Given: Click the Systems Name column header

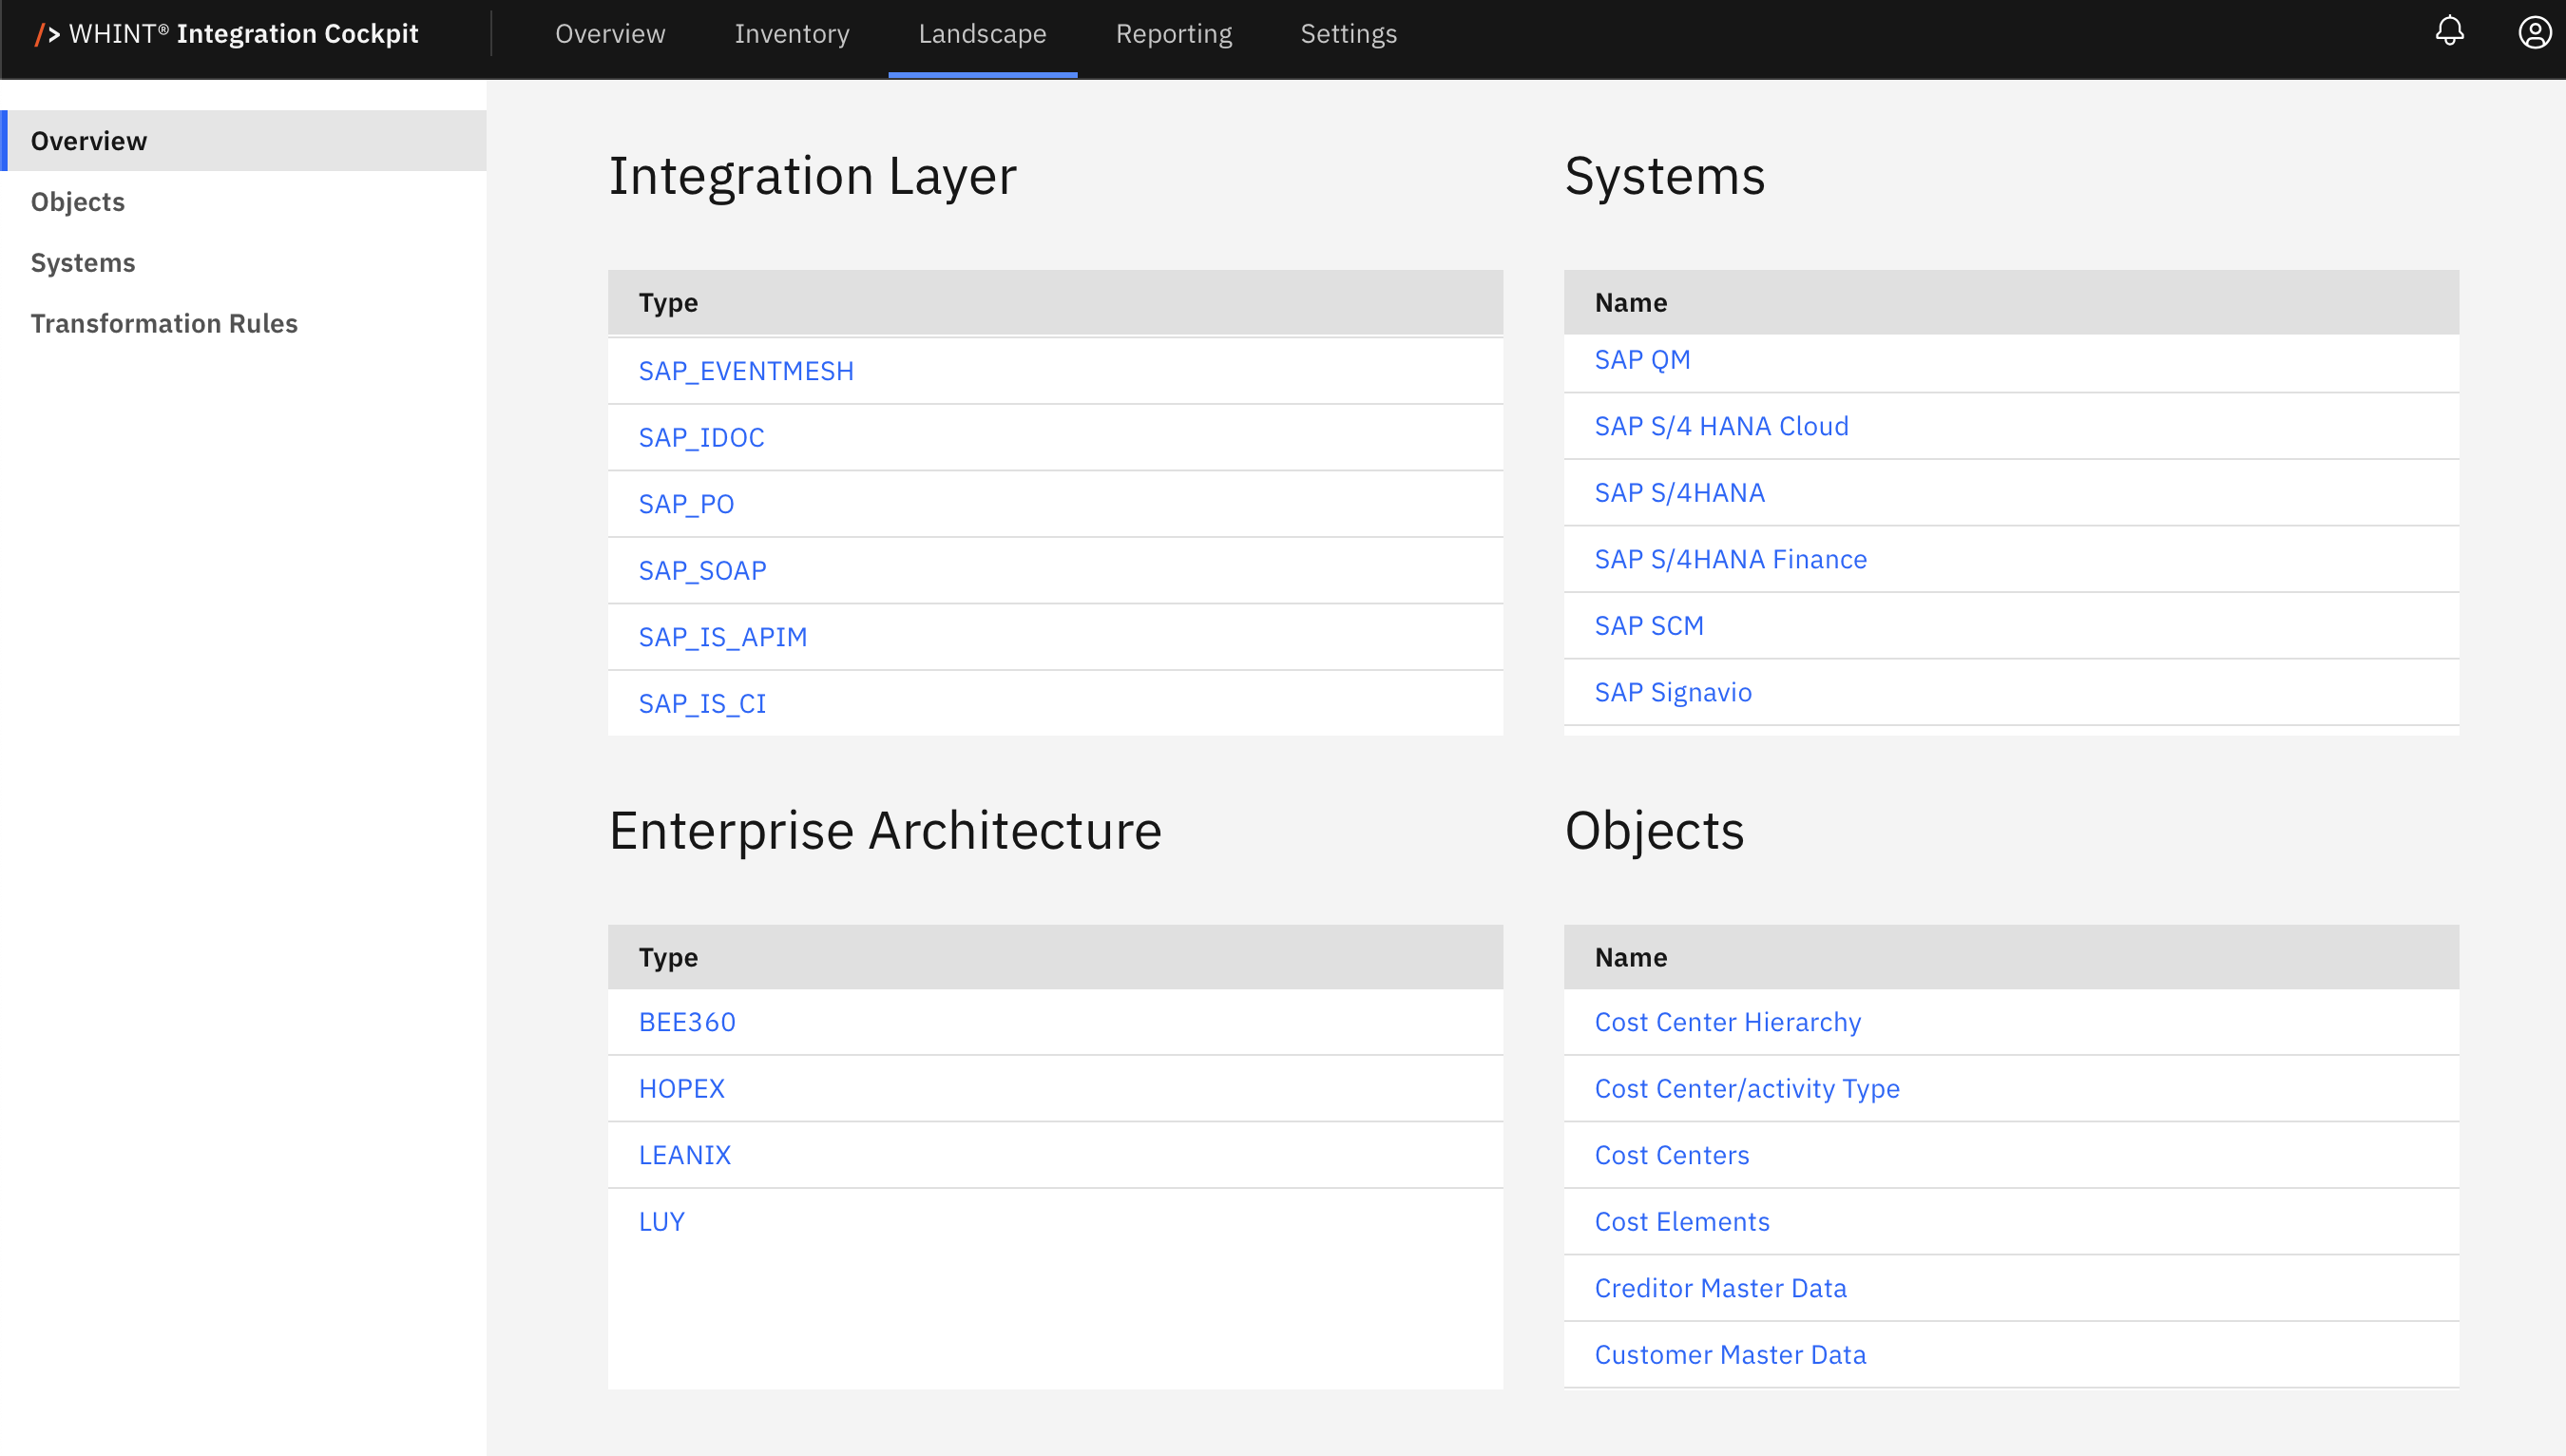Looking at the screenshot, I should coord(2011,302).
